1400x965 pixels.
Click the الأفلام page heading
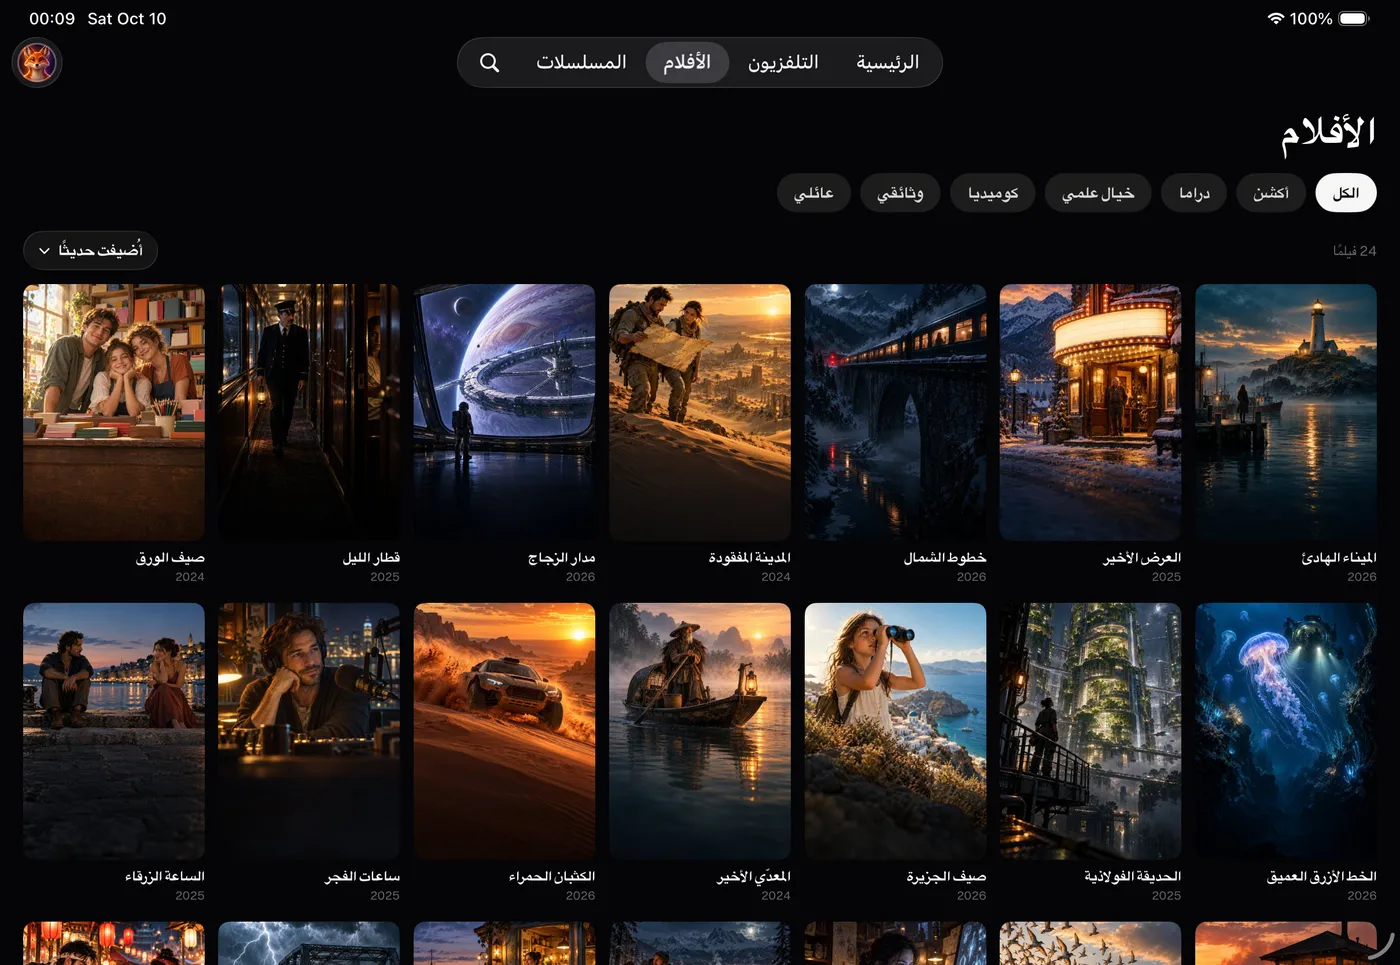(1328, 134)
